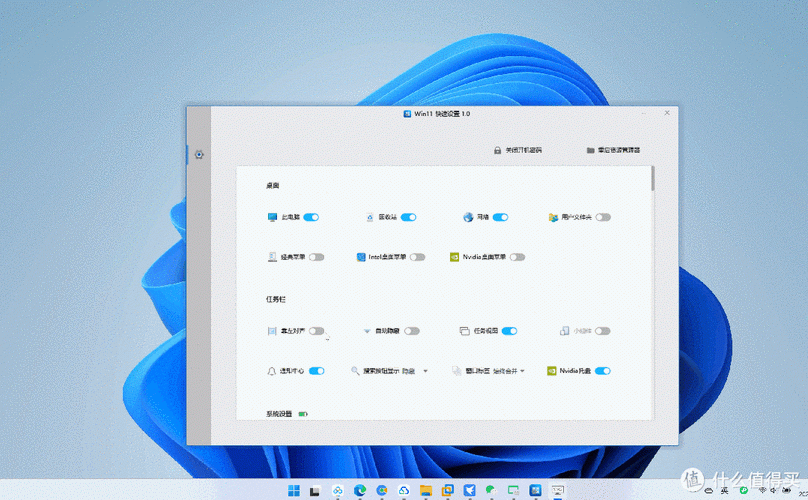Select the gear settings tab in sidebar

click(200, 155)
